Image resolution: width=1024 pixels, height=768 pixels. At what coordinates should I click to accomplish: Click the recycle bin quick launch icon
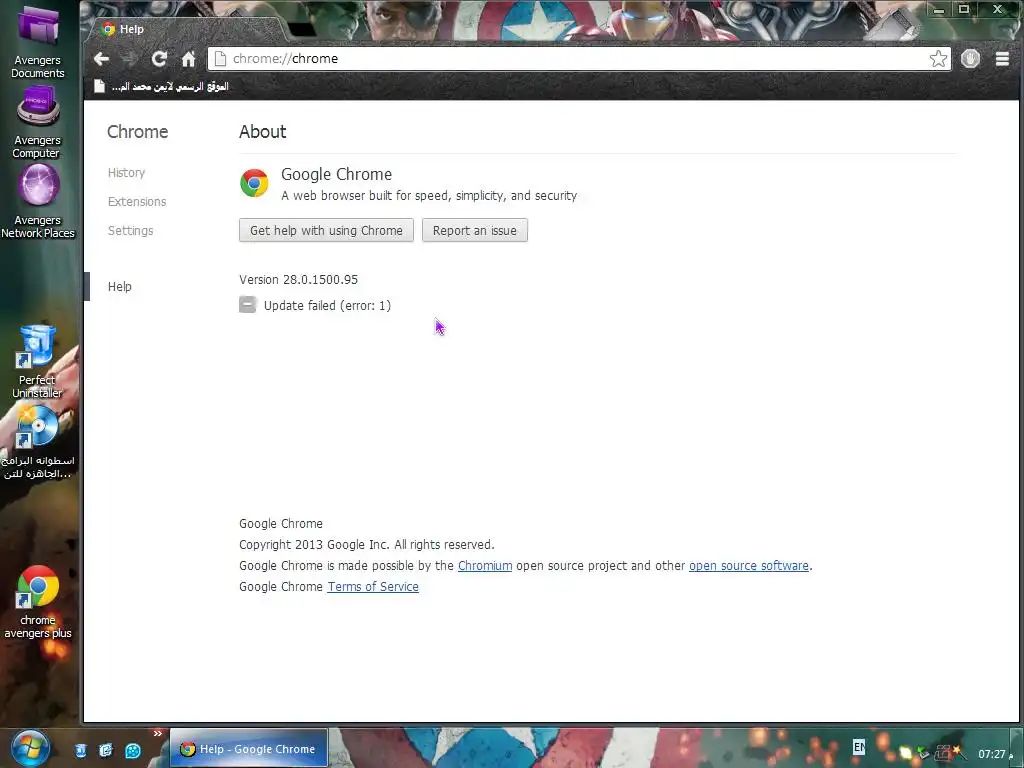click(x=80, y=750)
